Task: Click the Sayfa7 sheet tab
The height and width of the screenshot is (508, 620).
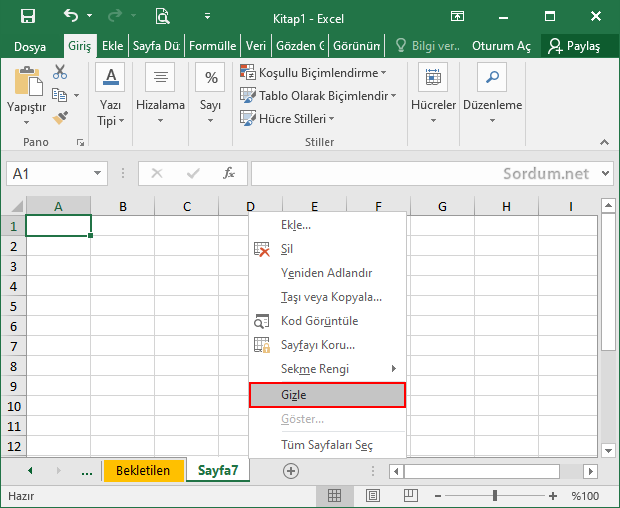Action: [218, 470]
